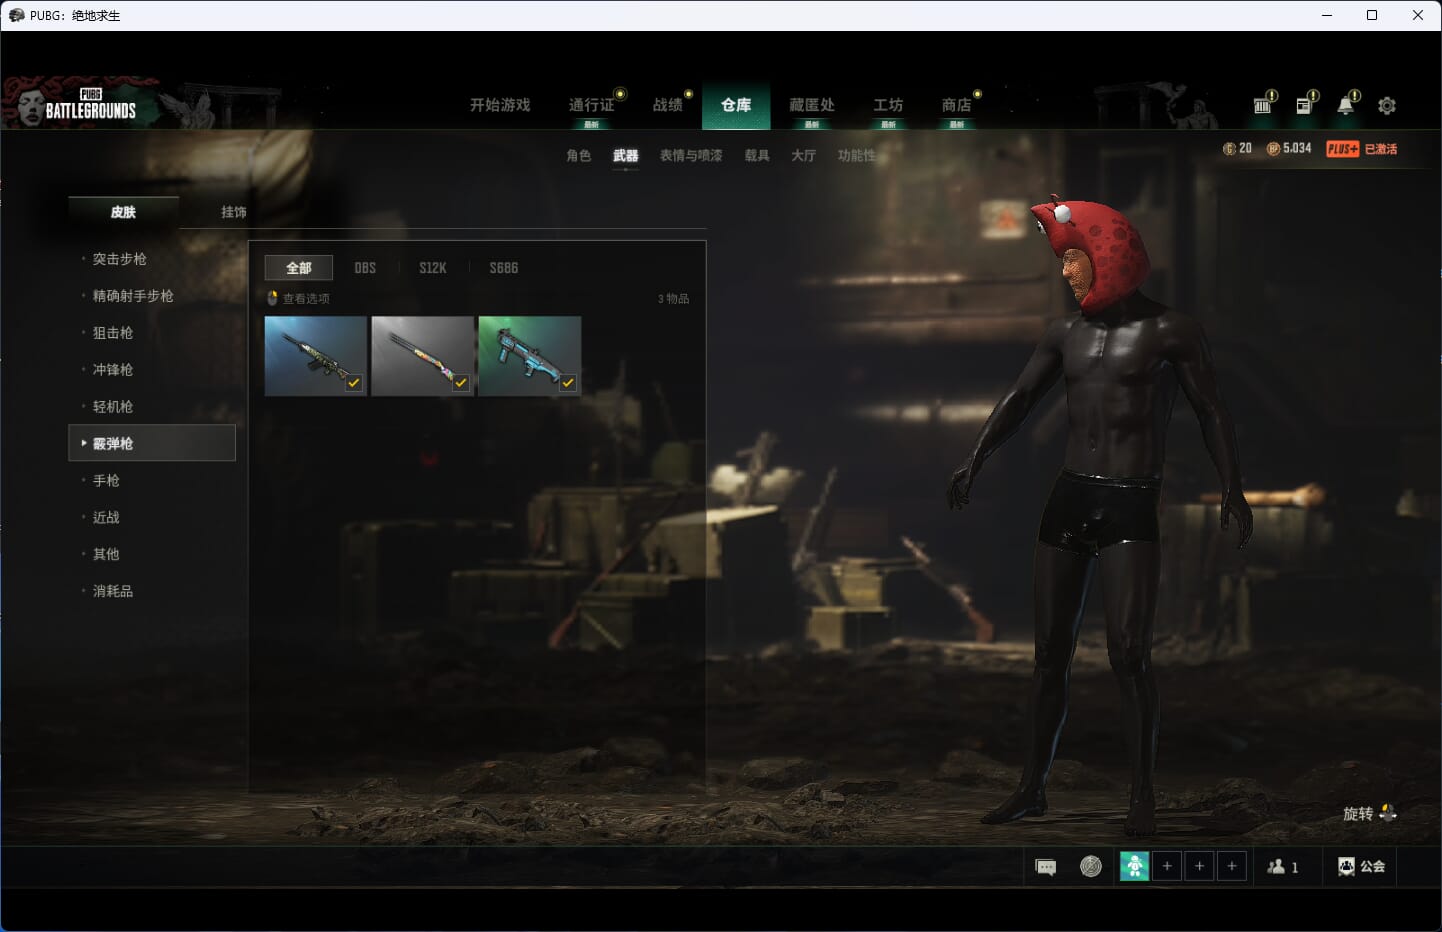Viewport: 1442px width, 932px height.
Task: Open the 仓库 inventory tab
Action: coord(736,105)
